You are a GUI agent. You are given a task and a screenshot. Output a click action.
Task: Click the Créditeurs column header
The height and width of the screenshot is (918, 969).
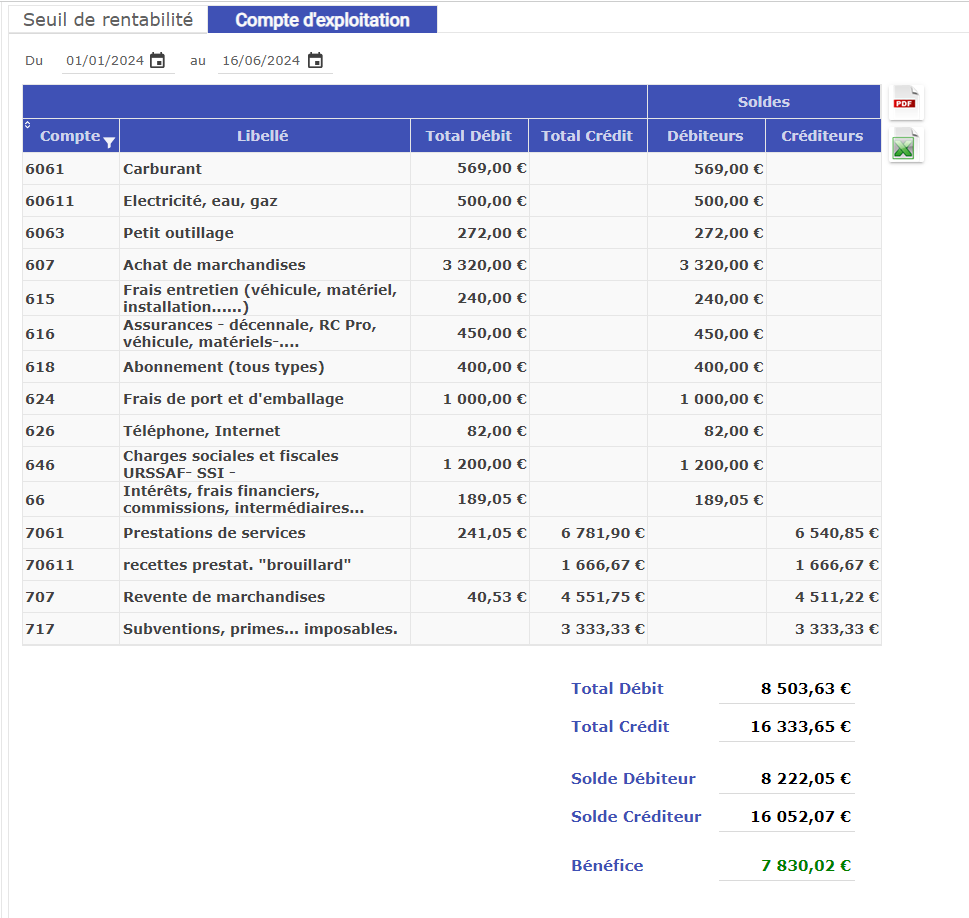pos(822,136)
